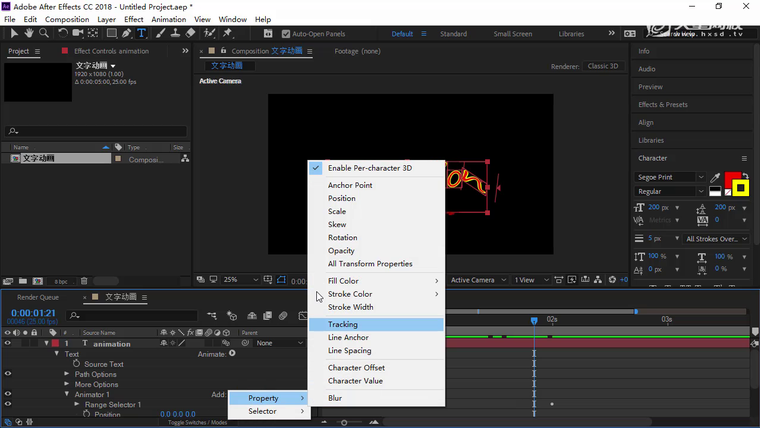This screenshot has height=428, width=760.
Task: Open the Animation menu in menu bar
Action: [x=168, y=19]
